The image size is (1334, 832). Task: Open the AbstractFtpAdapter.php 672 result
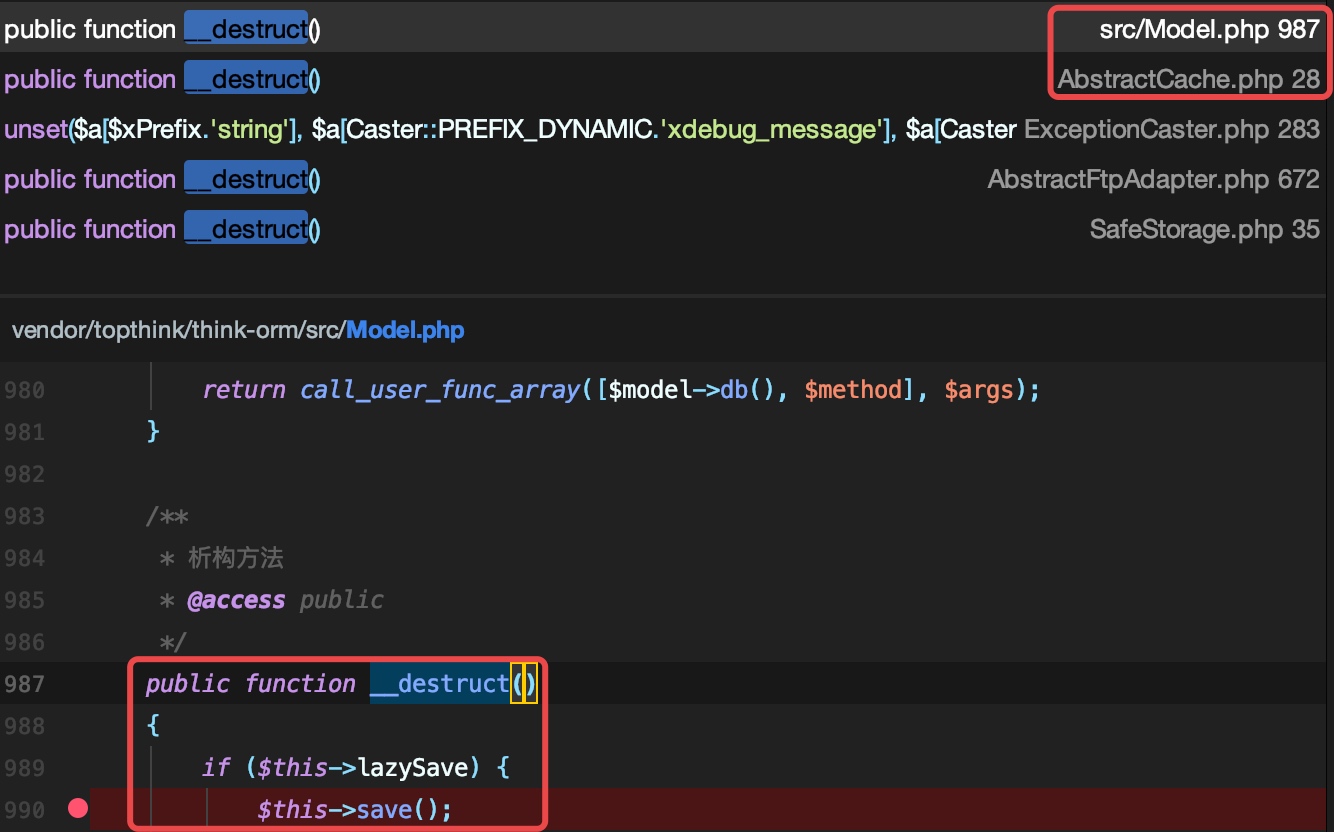coord(665,179)
